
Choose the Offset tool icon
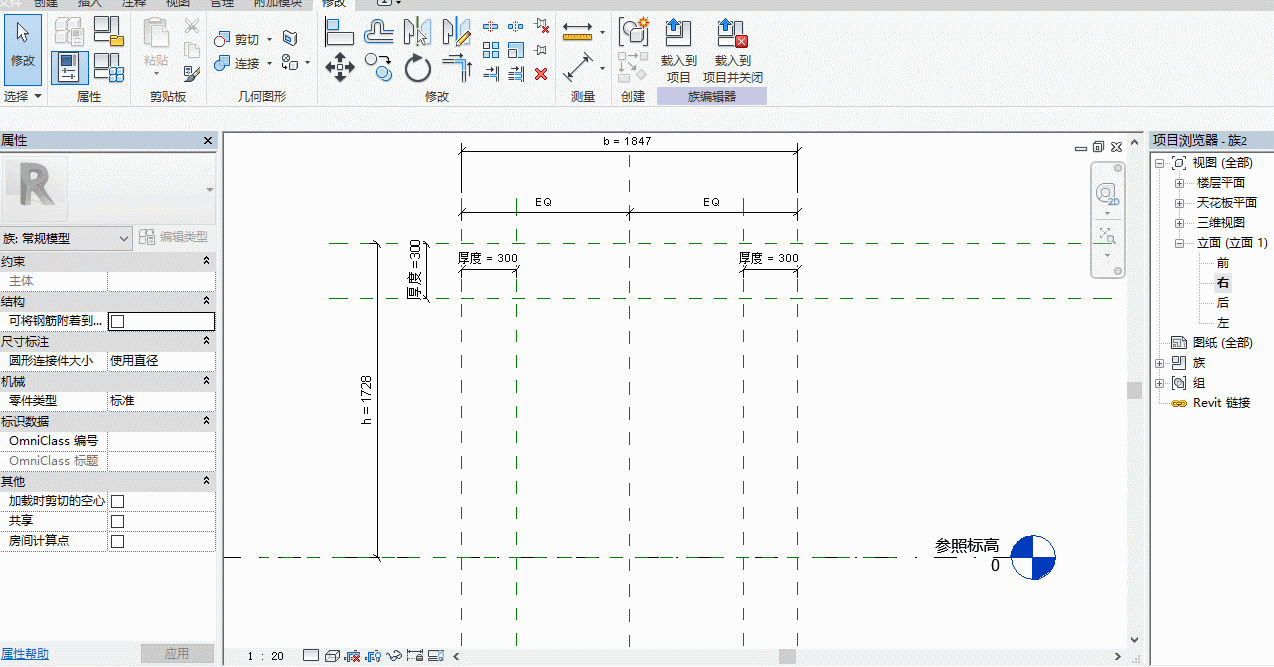click(x=379, y=32)
